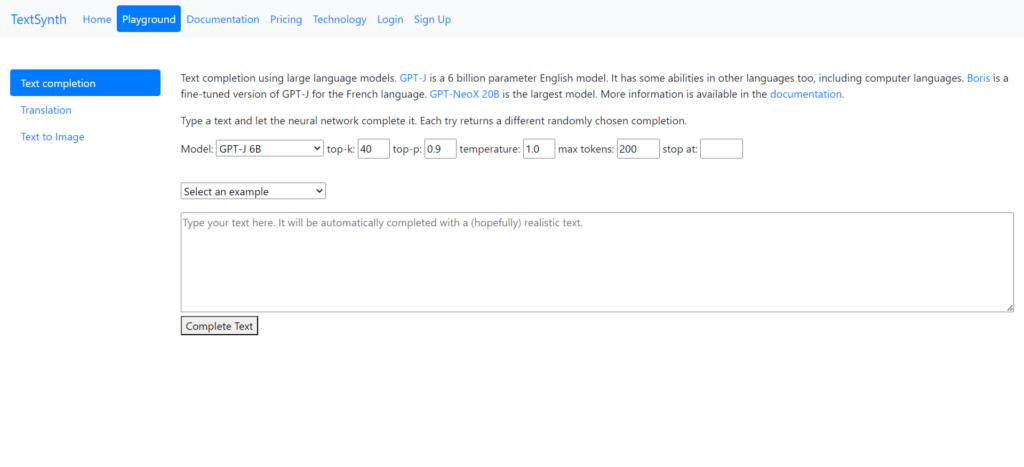Click the Complete Text button
1024x467 pixels.
tap(219, 326)
